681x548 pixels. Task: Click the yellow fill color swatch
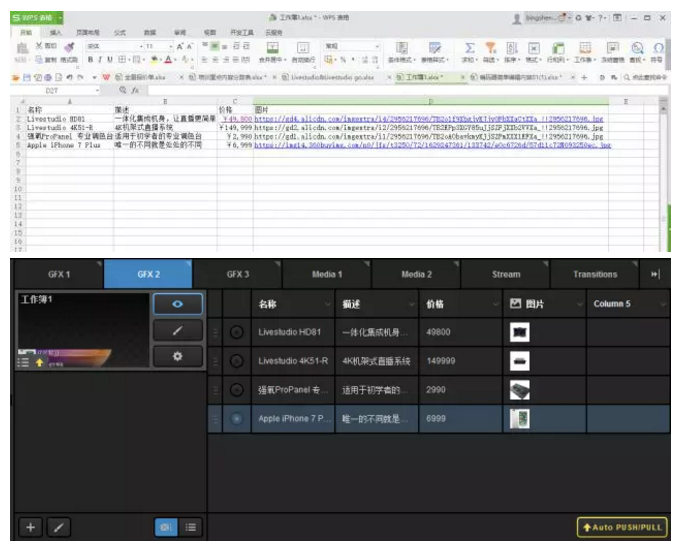tap(154, 59)
